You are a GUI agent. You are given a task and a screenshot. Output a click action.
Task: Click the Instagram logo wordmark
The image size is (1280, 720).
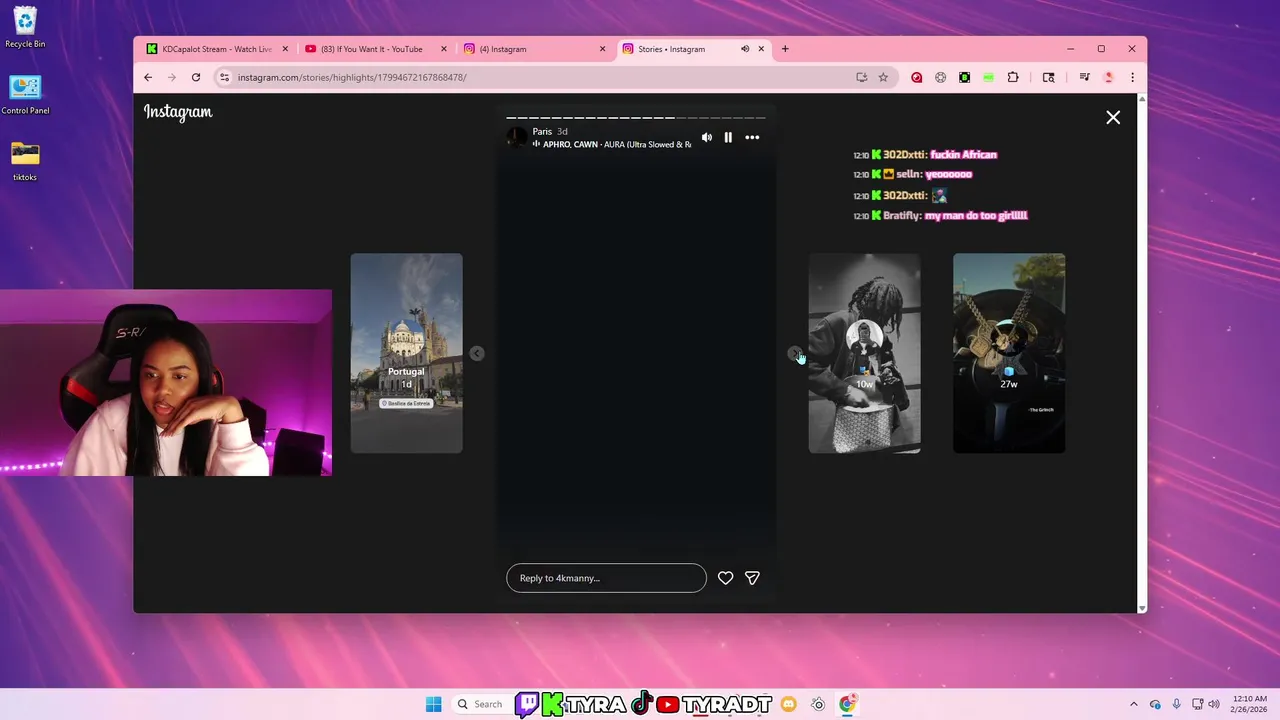(x=178, y=112)
